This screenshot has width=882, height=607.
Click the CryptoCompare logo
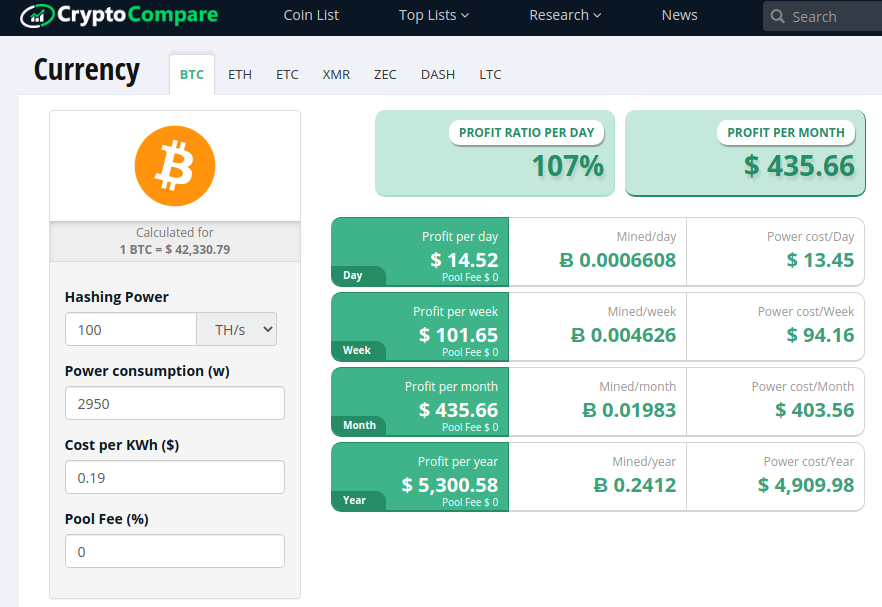coord(119,15)
